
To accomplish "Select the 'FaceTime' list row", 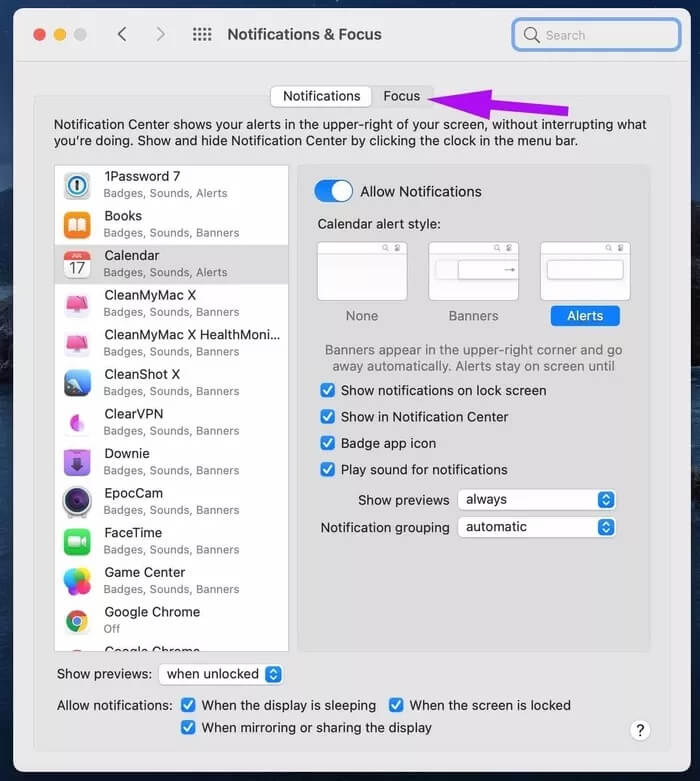I will (x=171, y=541).
